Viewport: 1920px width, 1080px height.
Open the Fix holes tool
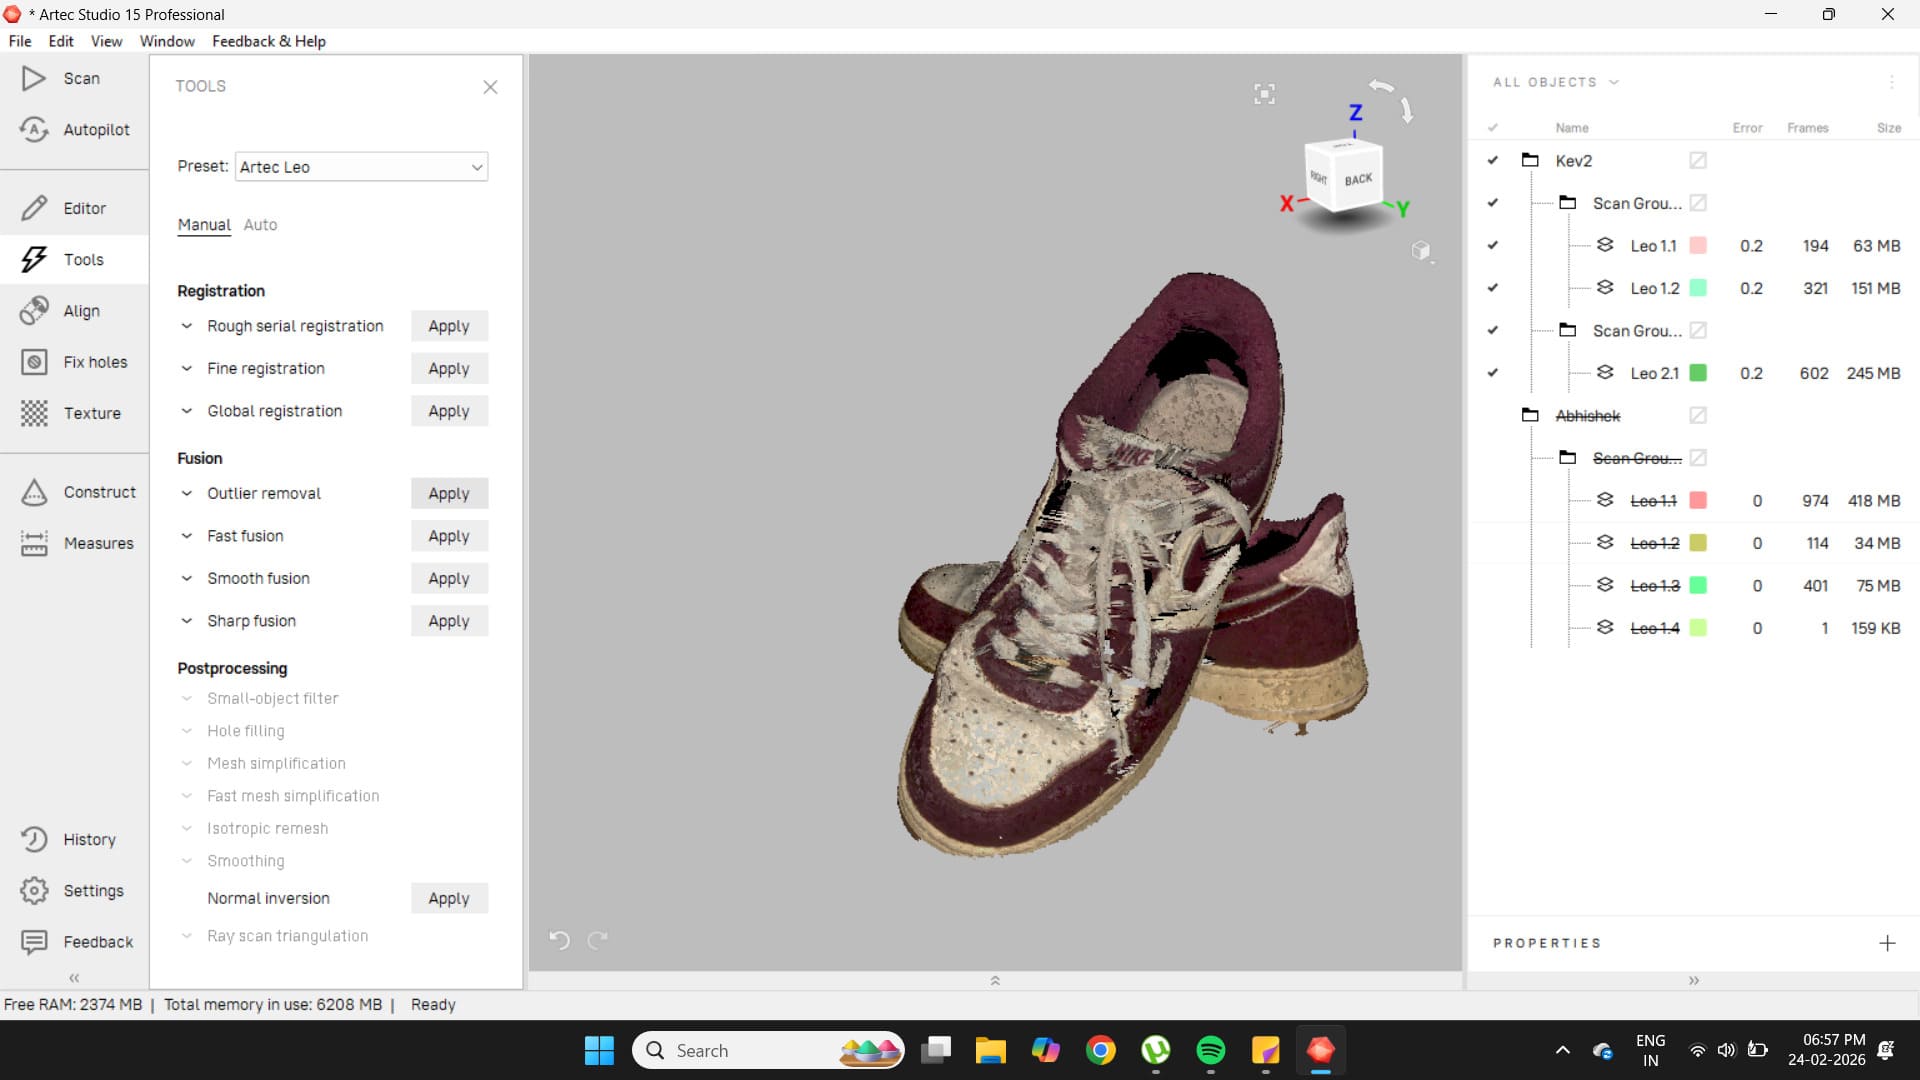tap(34, 362)
